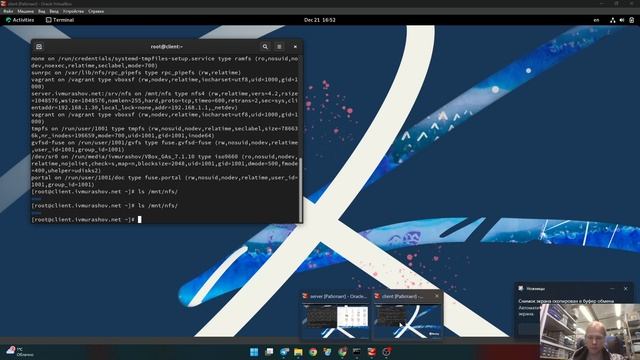Open the VirtualBox Файл menu

click(x=8, y=11)
